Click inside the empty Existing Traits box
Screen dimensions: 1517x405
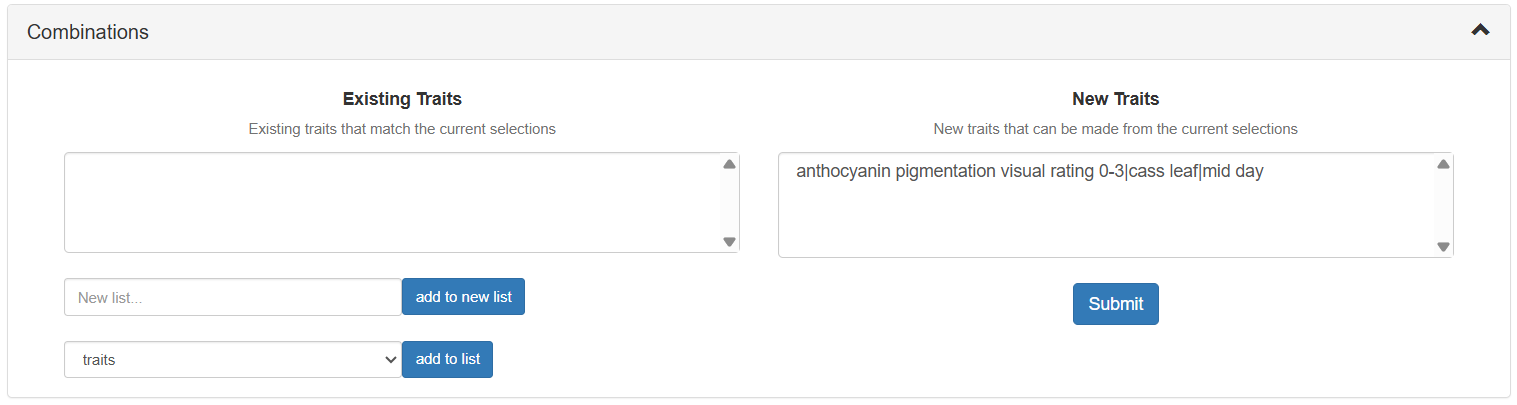click(x=390, y=203)
